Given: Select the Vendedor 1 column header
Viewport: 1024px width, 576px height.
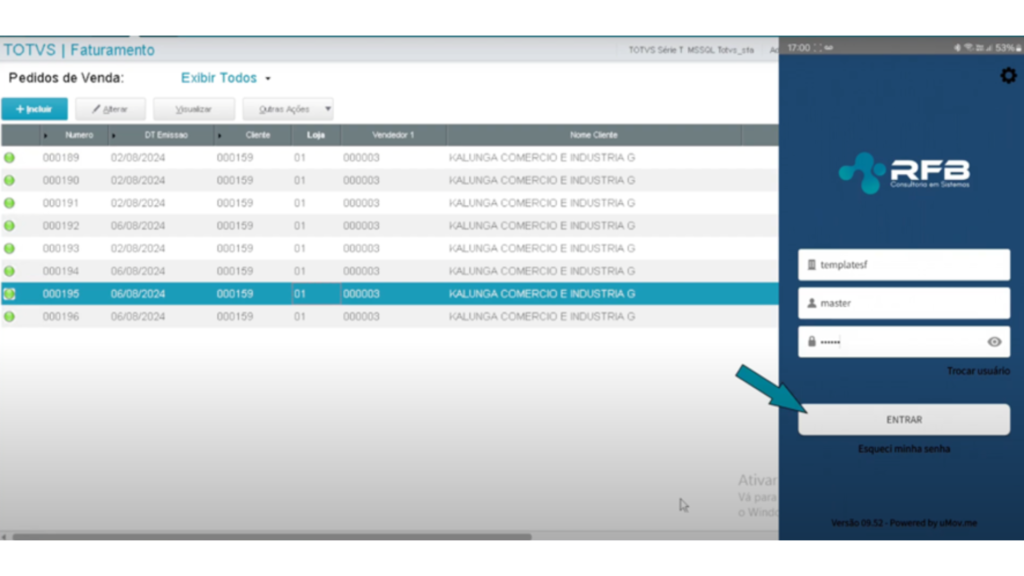Looking at the screenshot, I should pyautogui.click(x=393, y=135).
